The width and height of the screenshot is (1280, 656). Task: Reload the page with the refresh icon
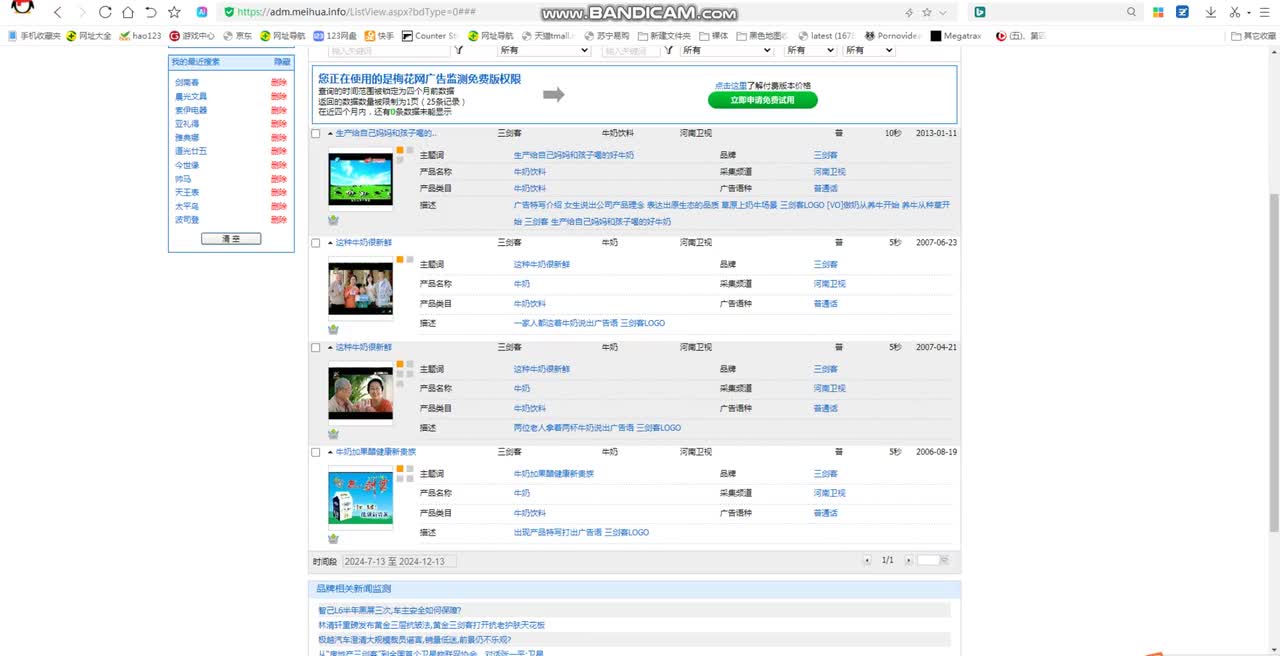click(x=105, y=12)
